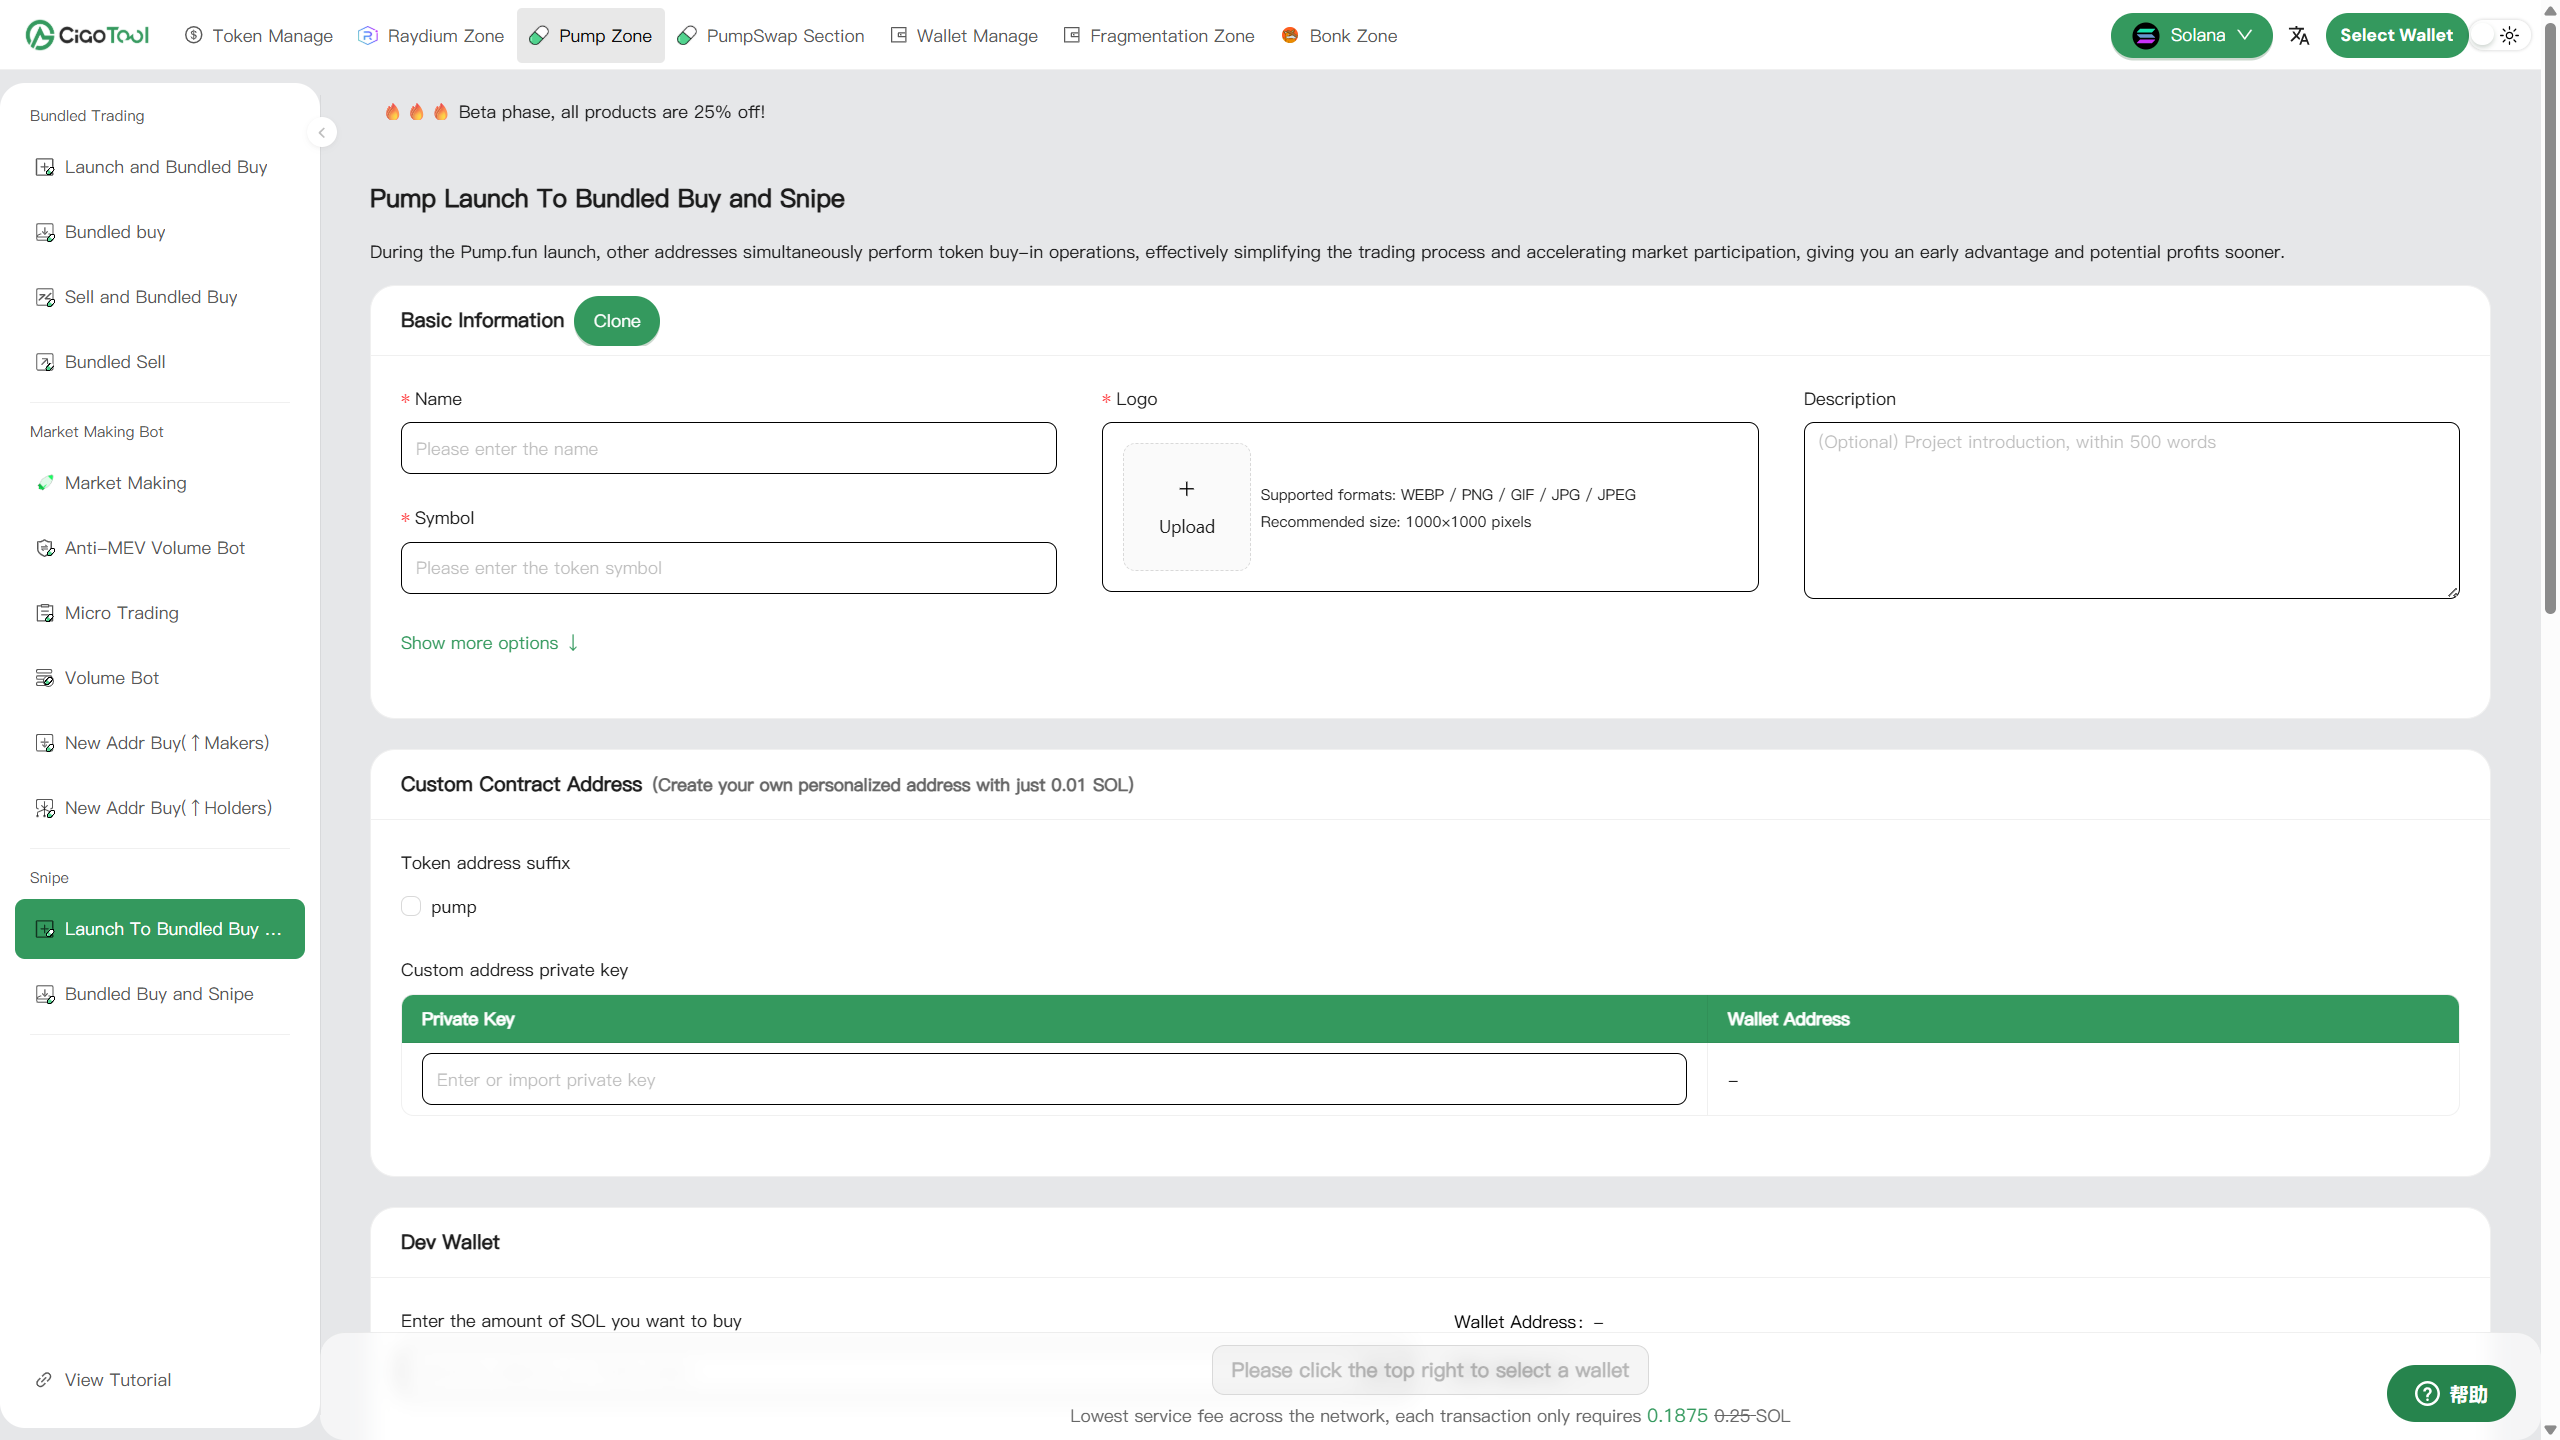Click the Wallet Manage icon

[899, 35]
